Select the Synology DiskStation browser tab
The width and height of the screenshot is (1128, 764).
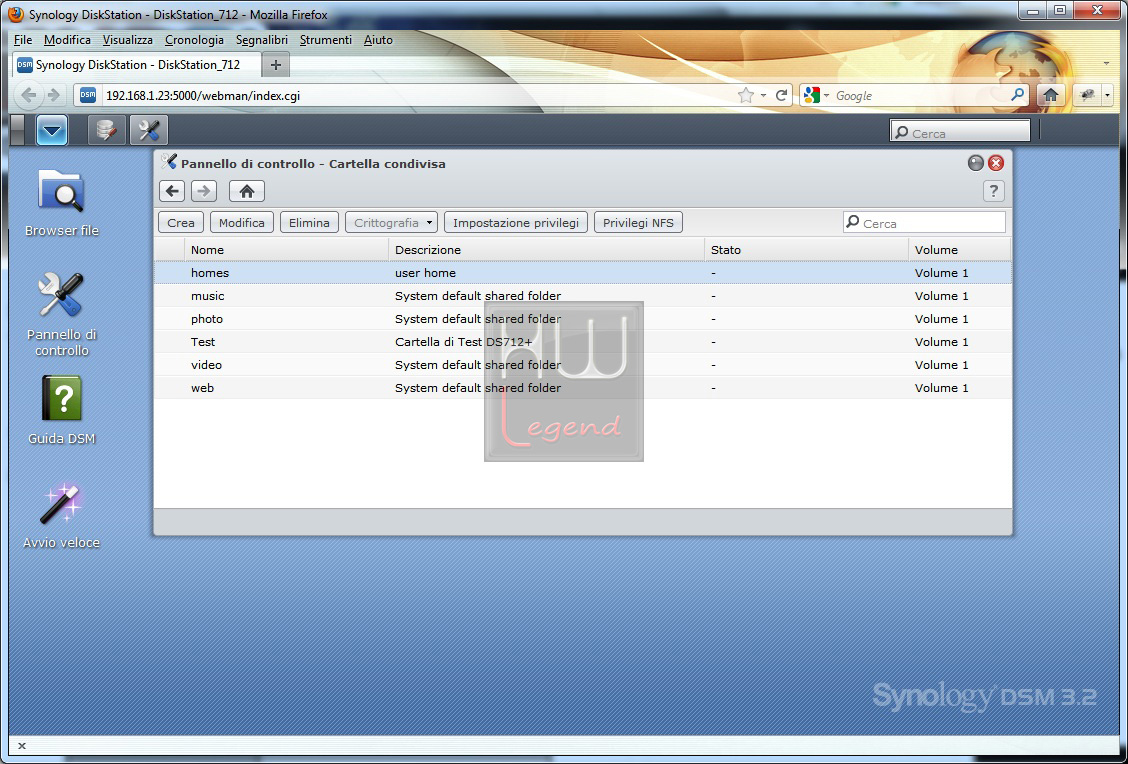(137, 65)
